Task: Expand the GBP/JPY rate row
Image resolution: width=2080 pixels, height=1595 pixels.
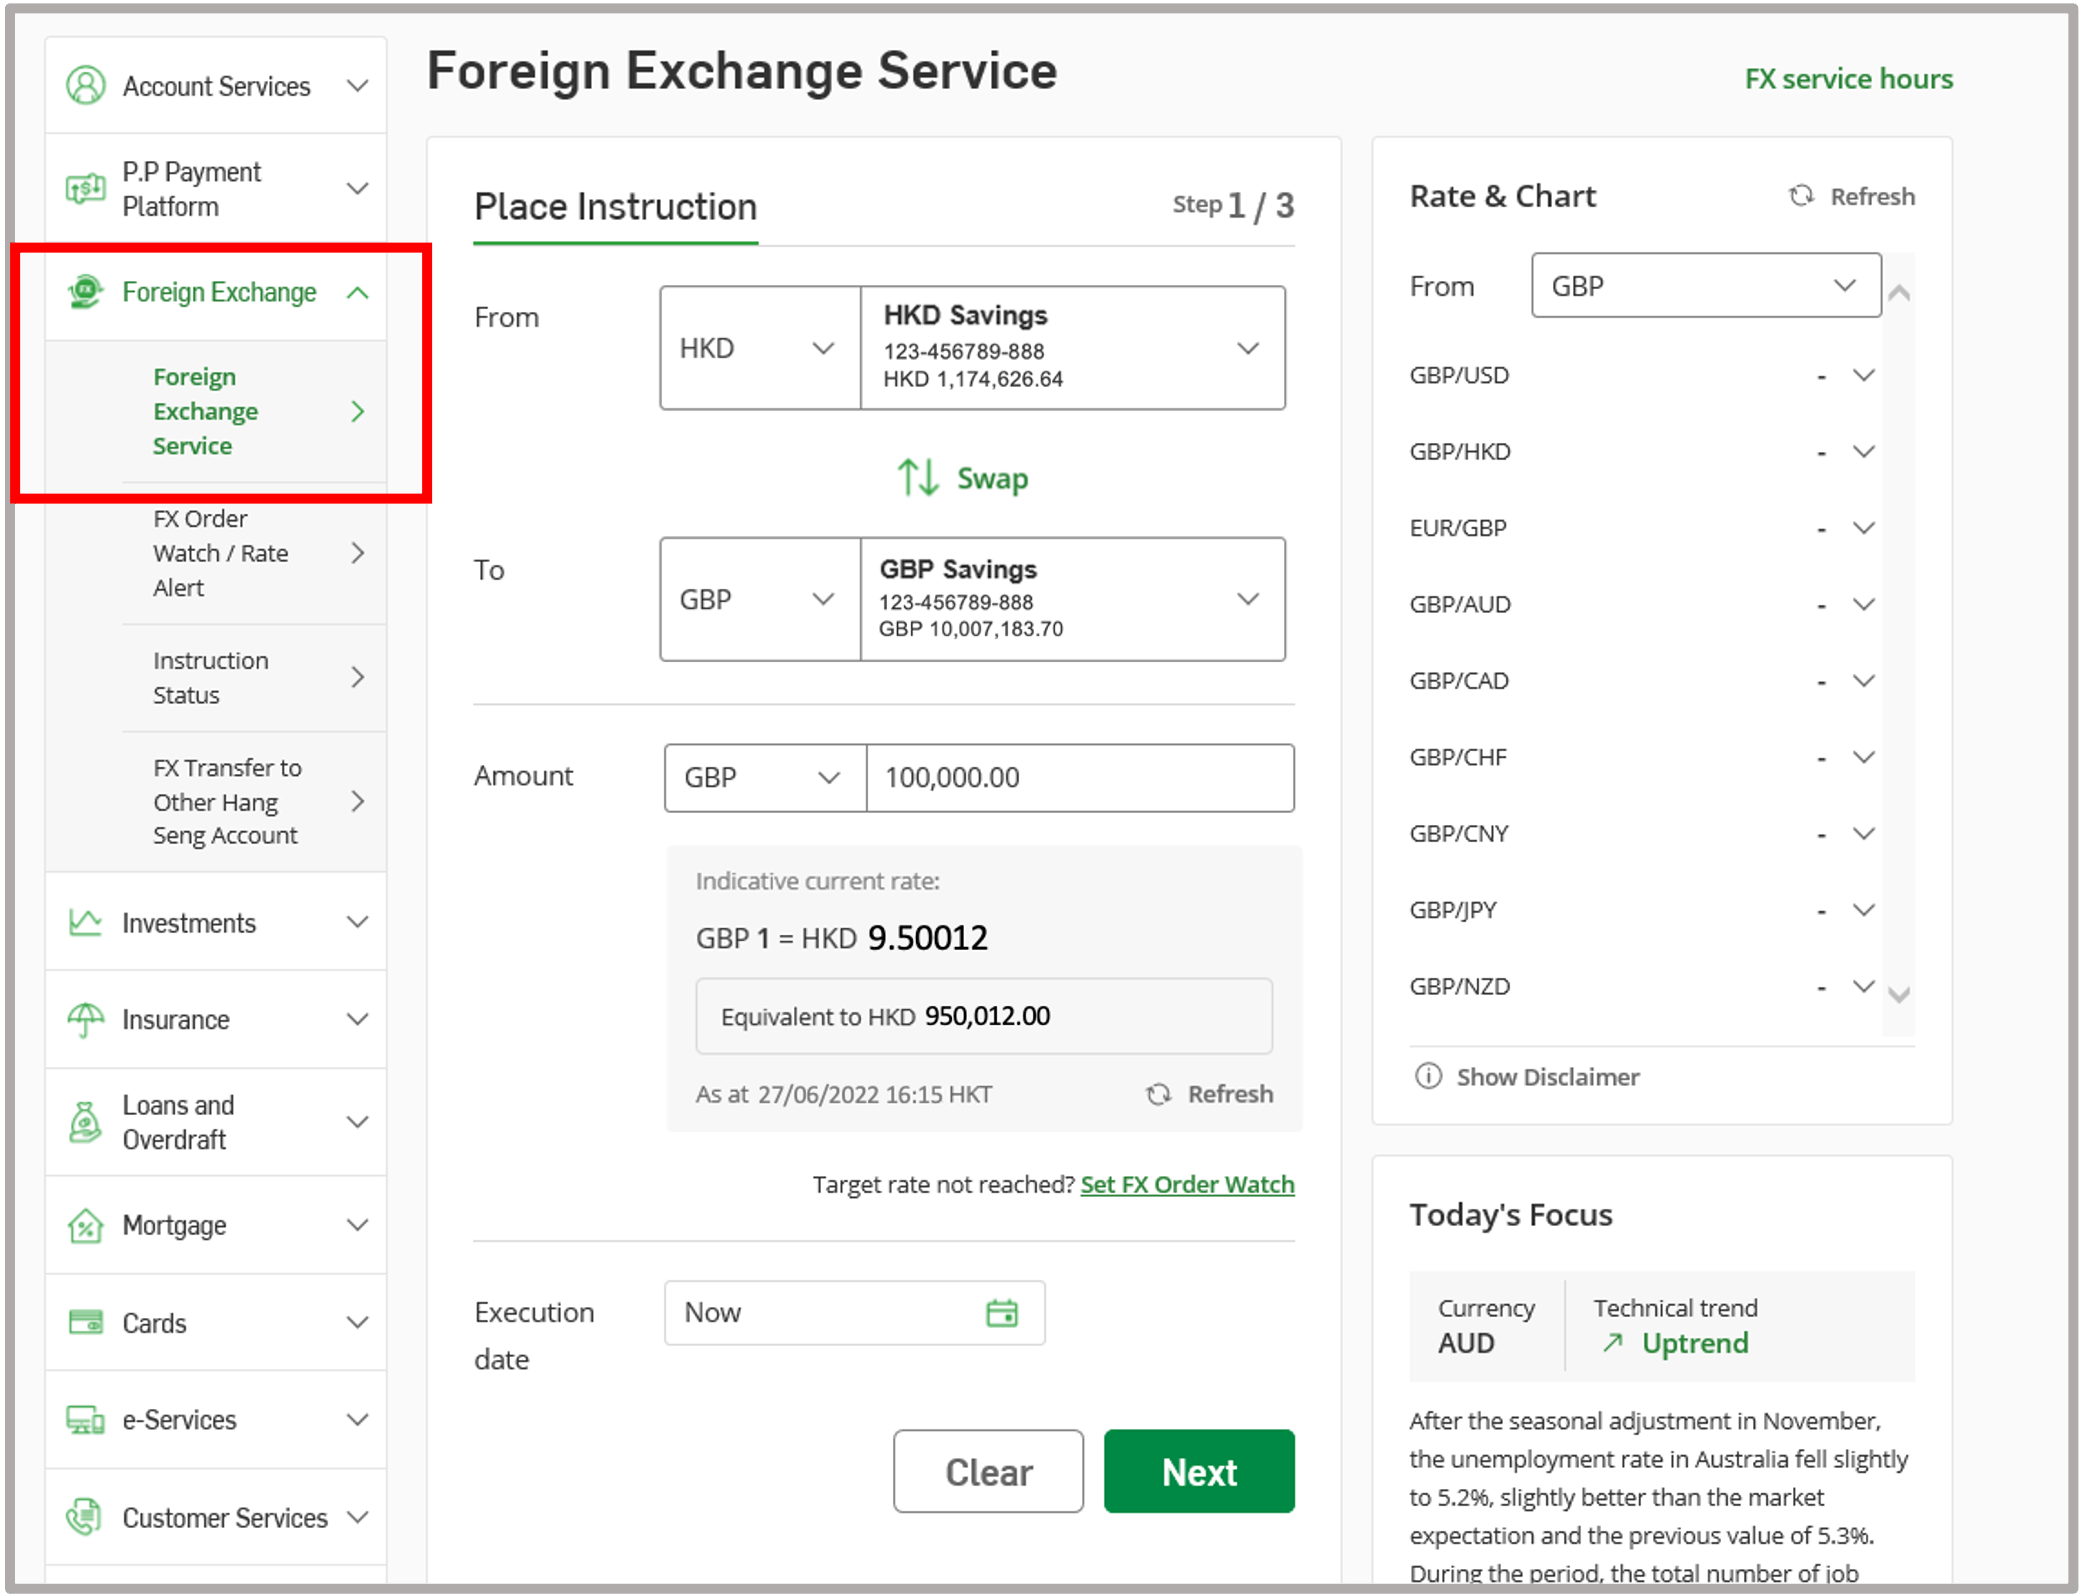Action: click(1863, 909)
